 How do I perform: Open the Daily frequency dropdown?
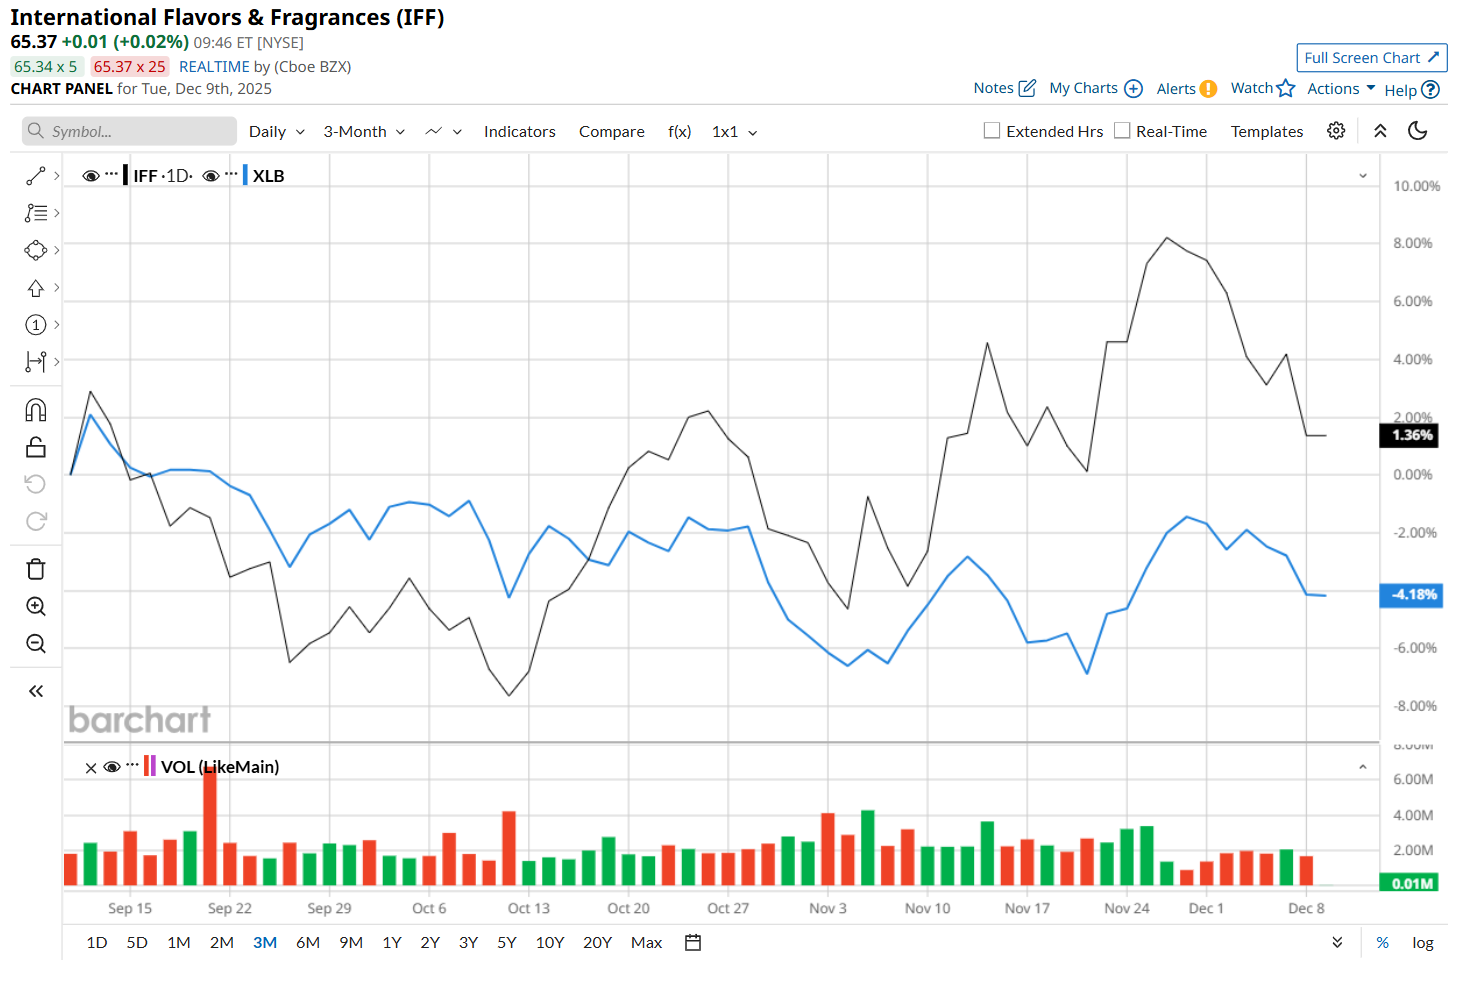[277, 131]
